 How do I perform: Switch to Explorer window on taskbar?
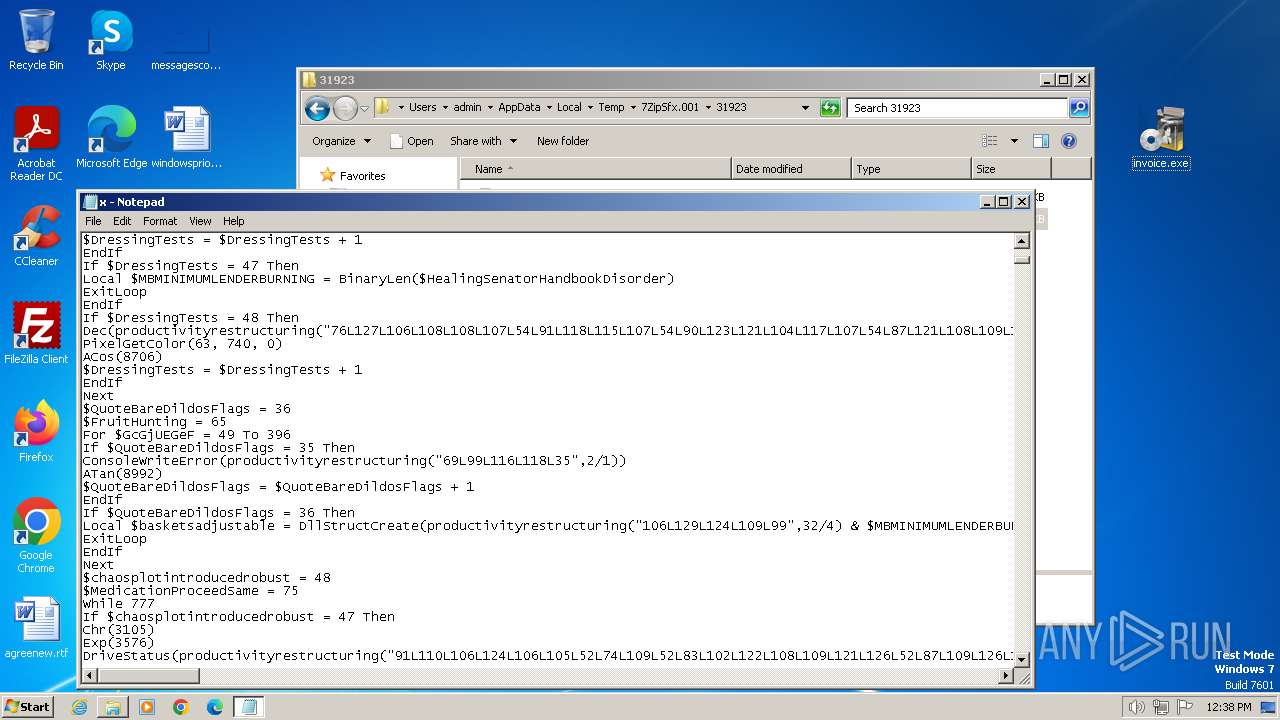[x=113, y=707]
